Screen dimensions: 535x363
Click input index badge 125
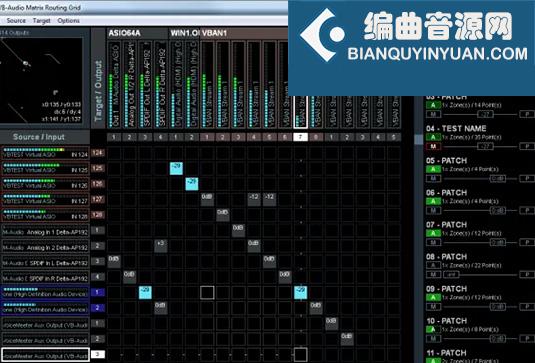point(98,168)
